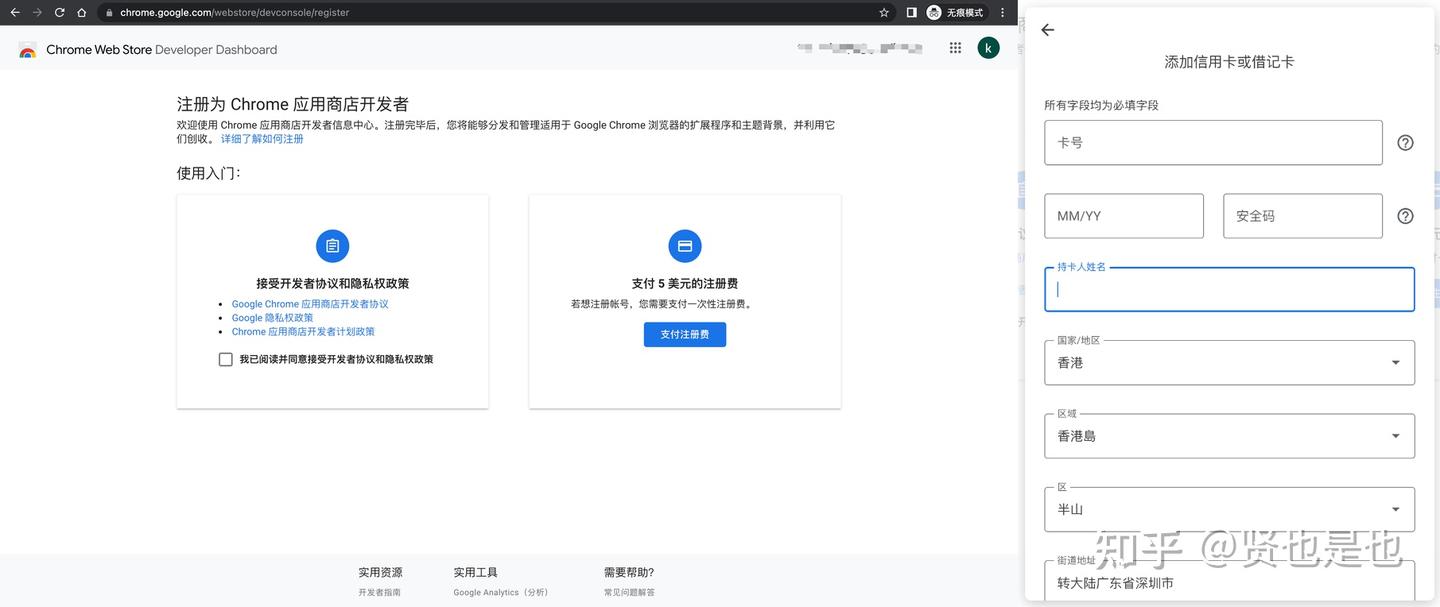Click the back arrow in the payment panel
This screenshot has height=607, width=1440.
coord(1046,30)
